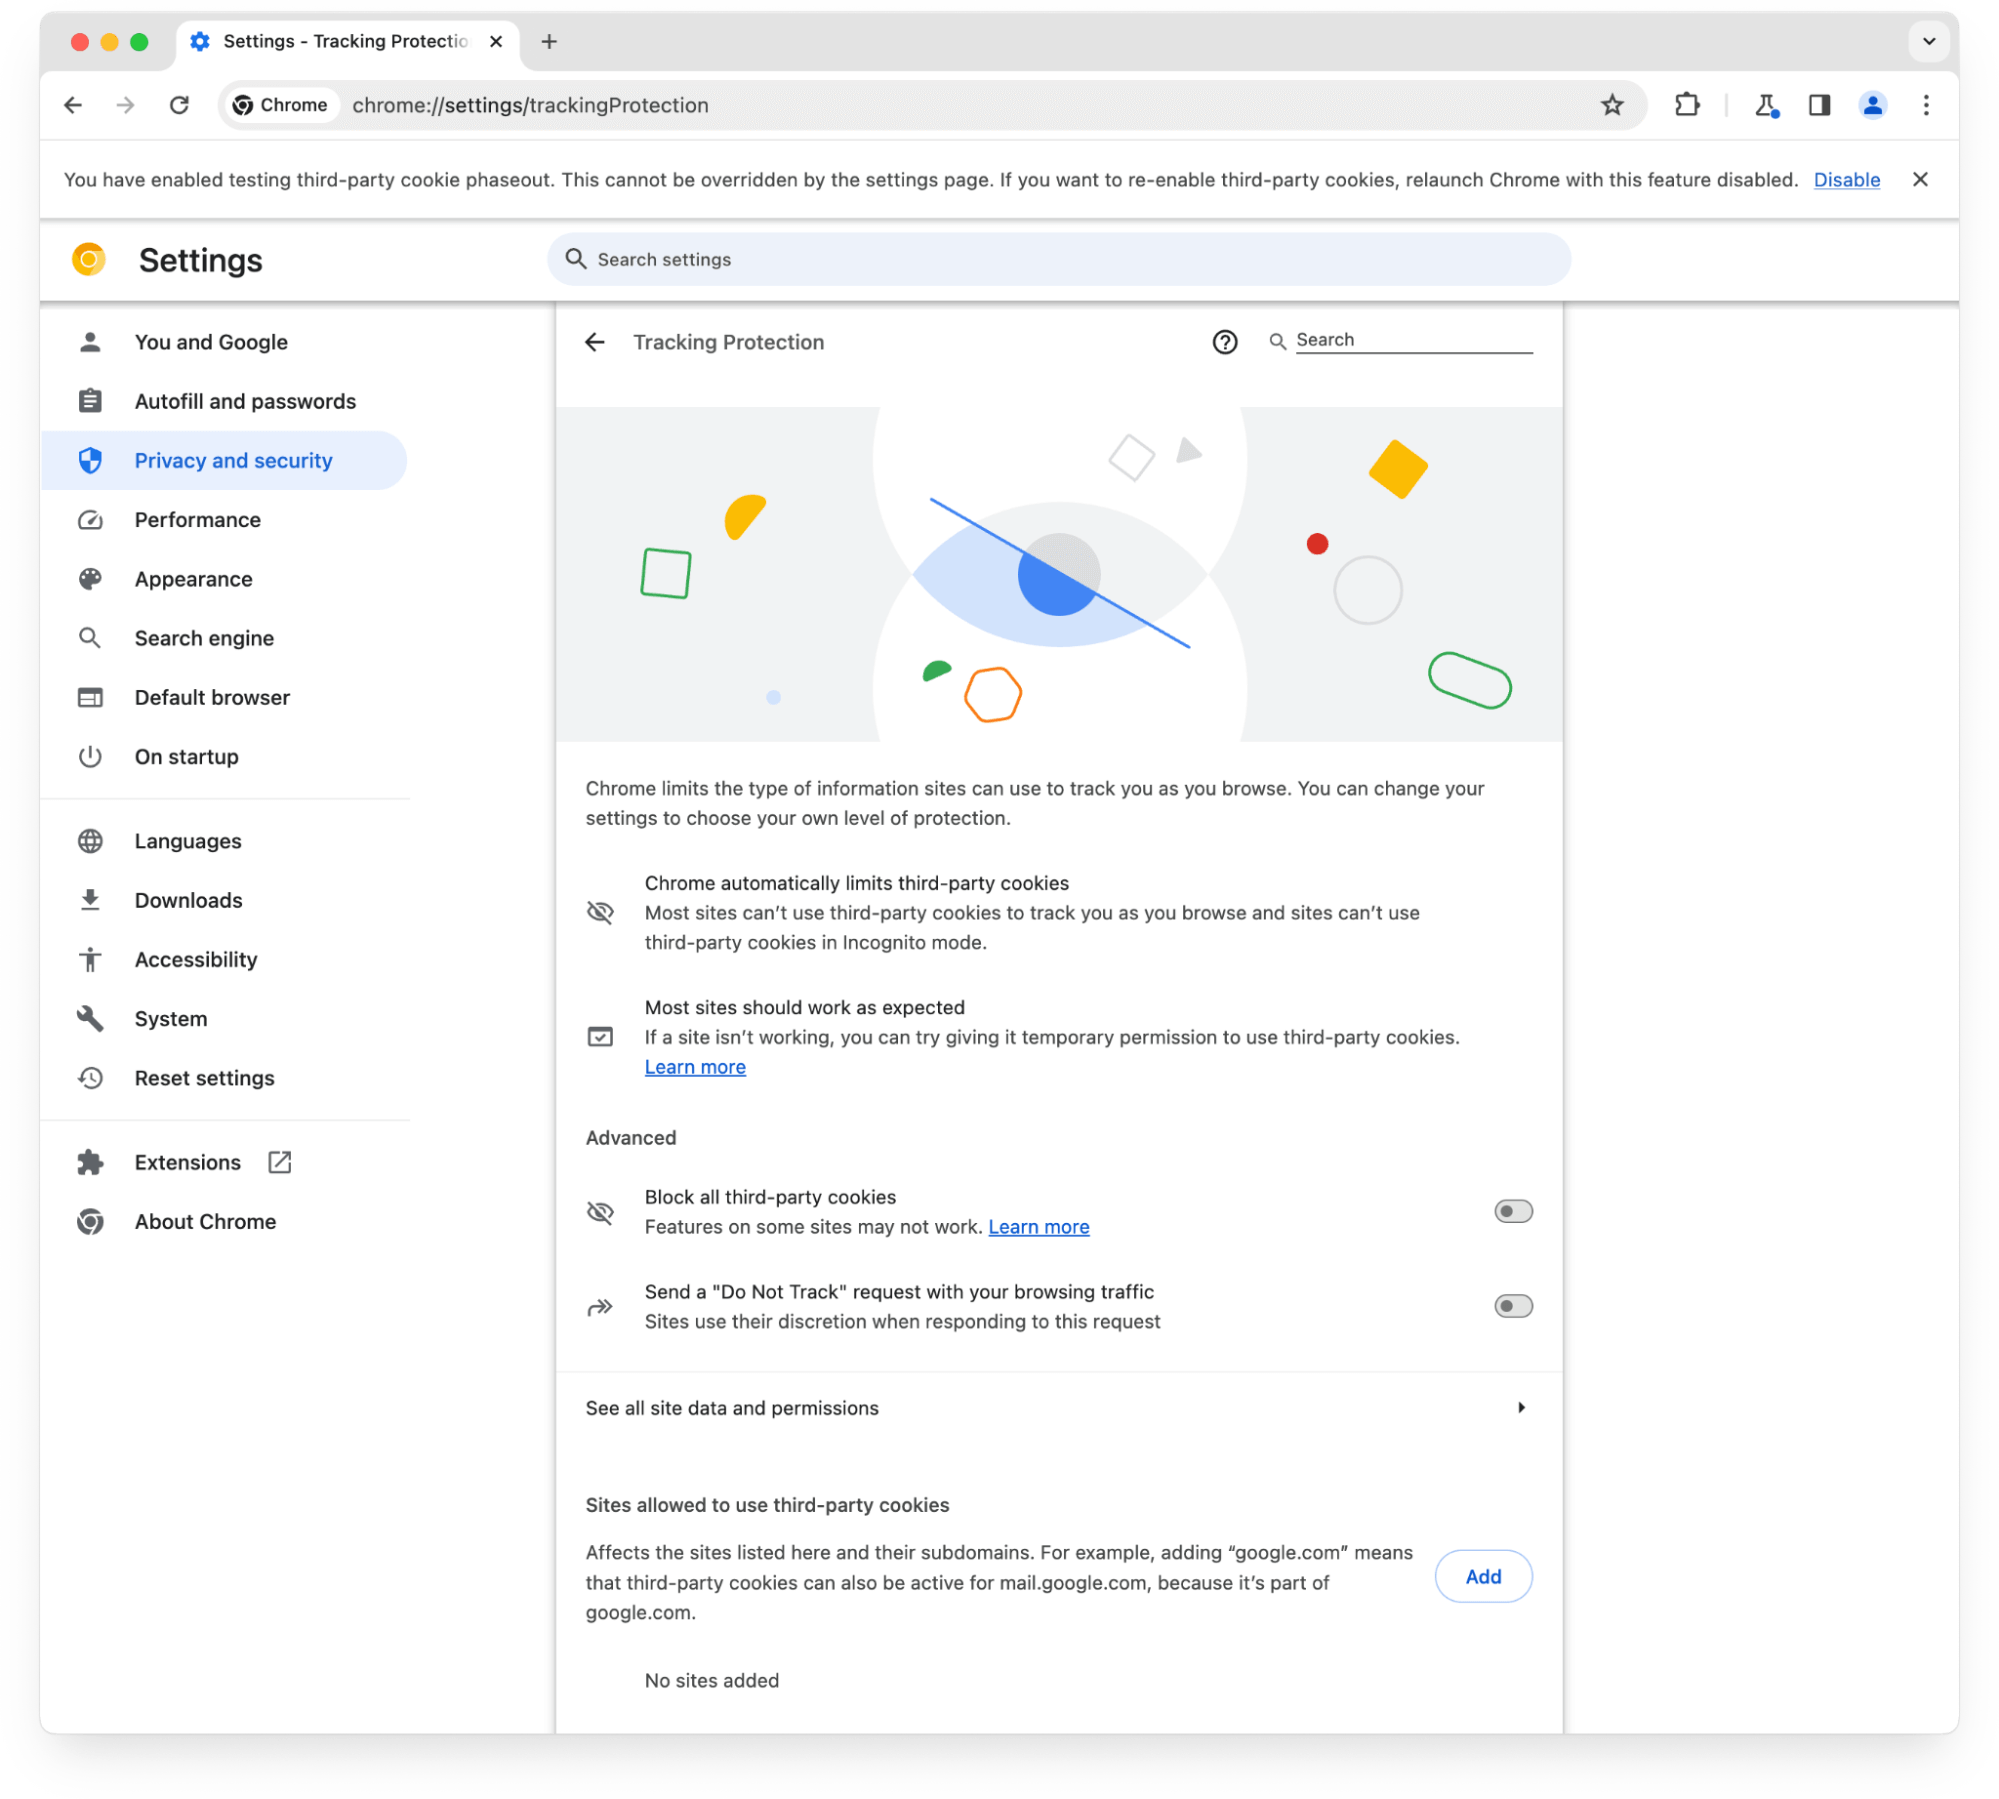Click the Privacy and security icon
The height and width of the screenshot is (1799, 1999).
coord(90,460)
